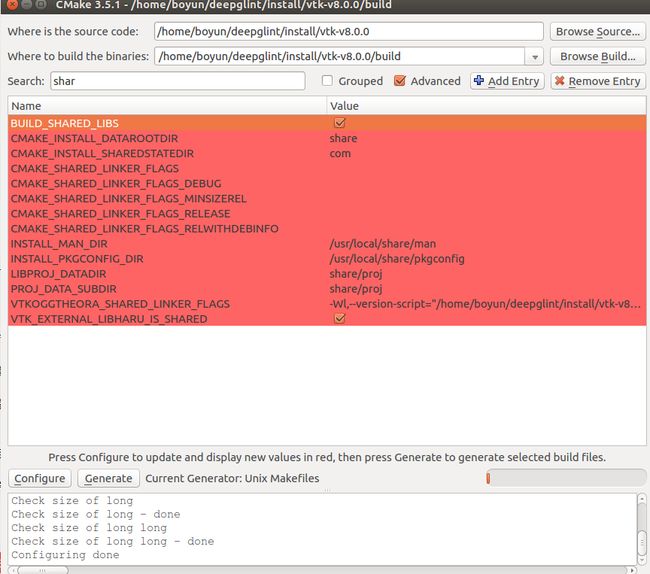This screenshot has width=650, height=574.
Task: Open the build binaries path dropdown
Action: 535,56
